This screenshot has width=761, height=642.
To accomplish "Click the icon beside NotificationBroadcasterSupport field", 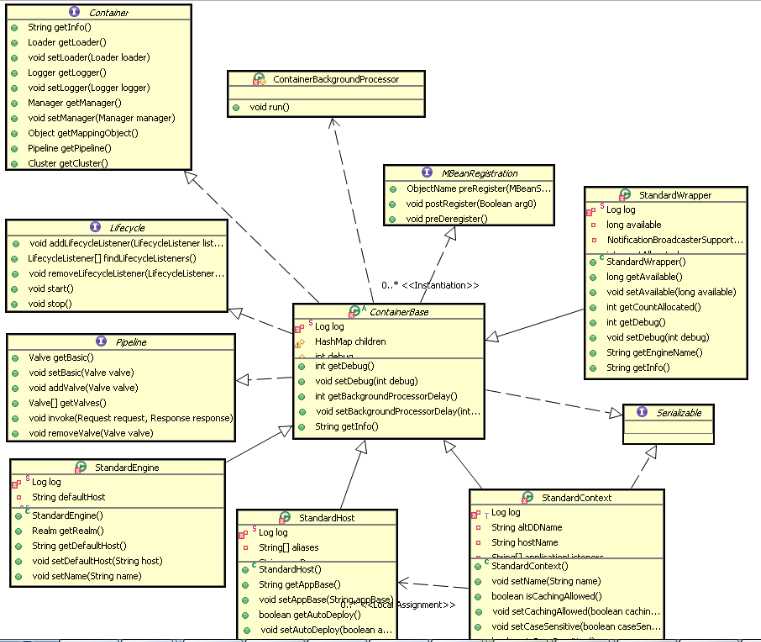I will coord(594,240).
